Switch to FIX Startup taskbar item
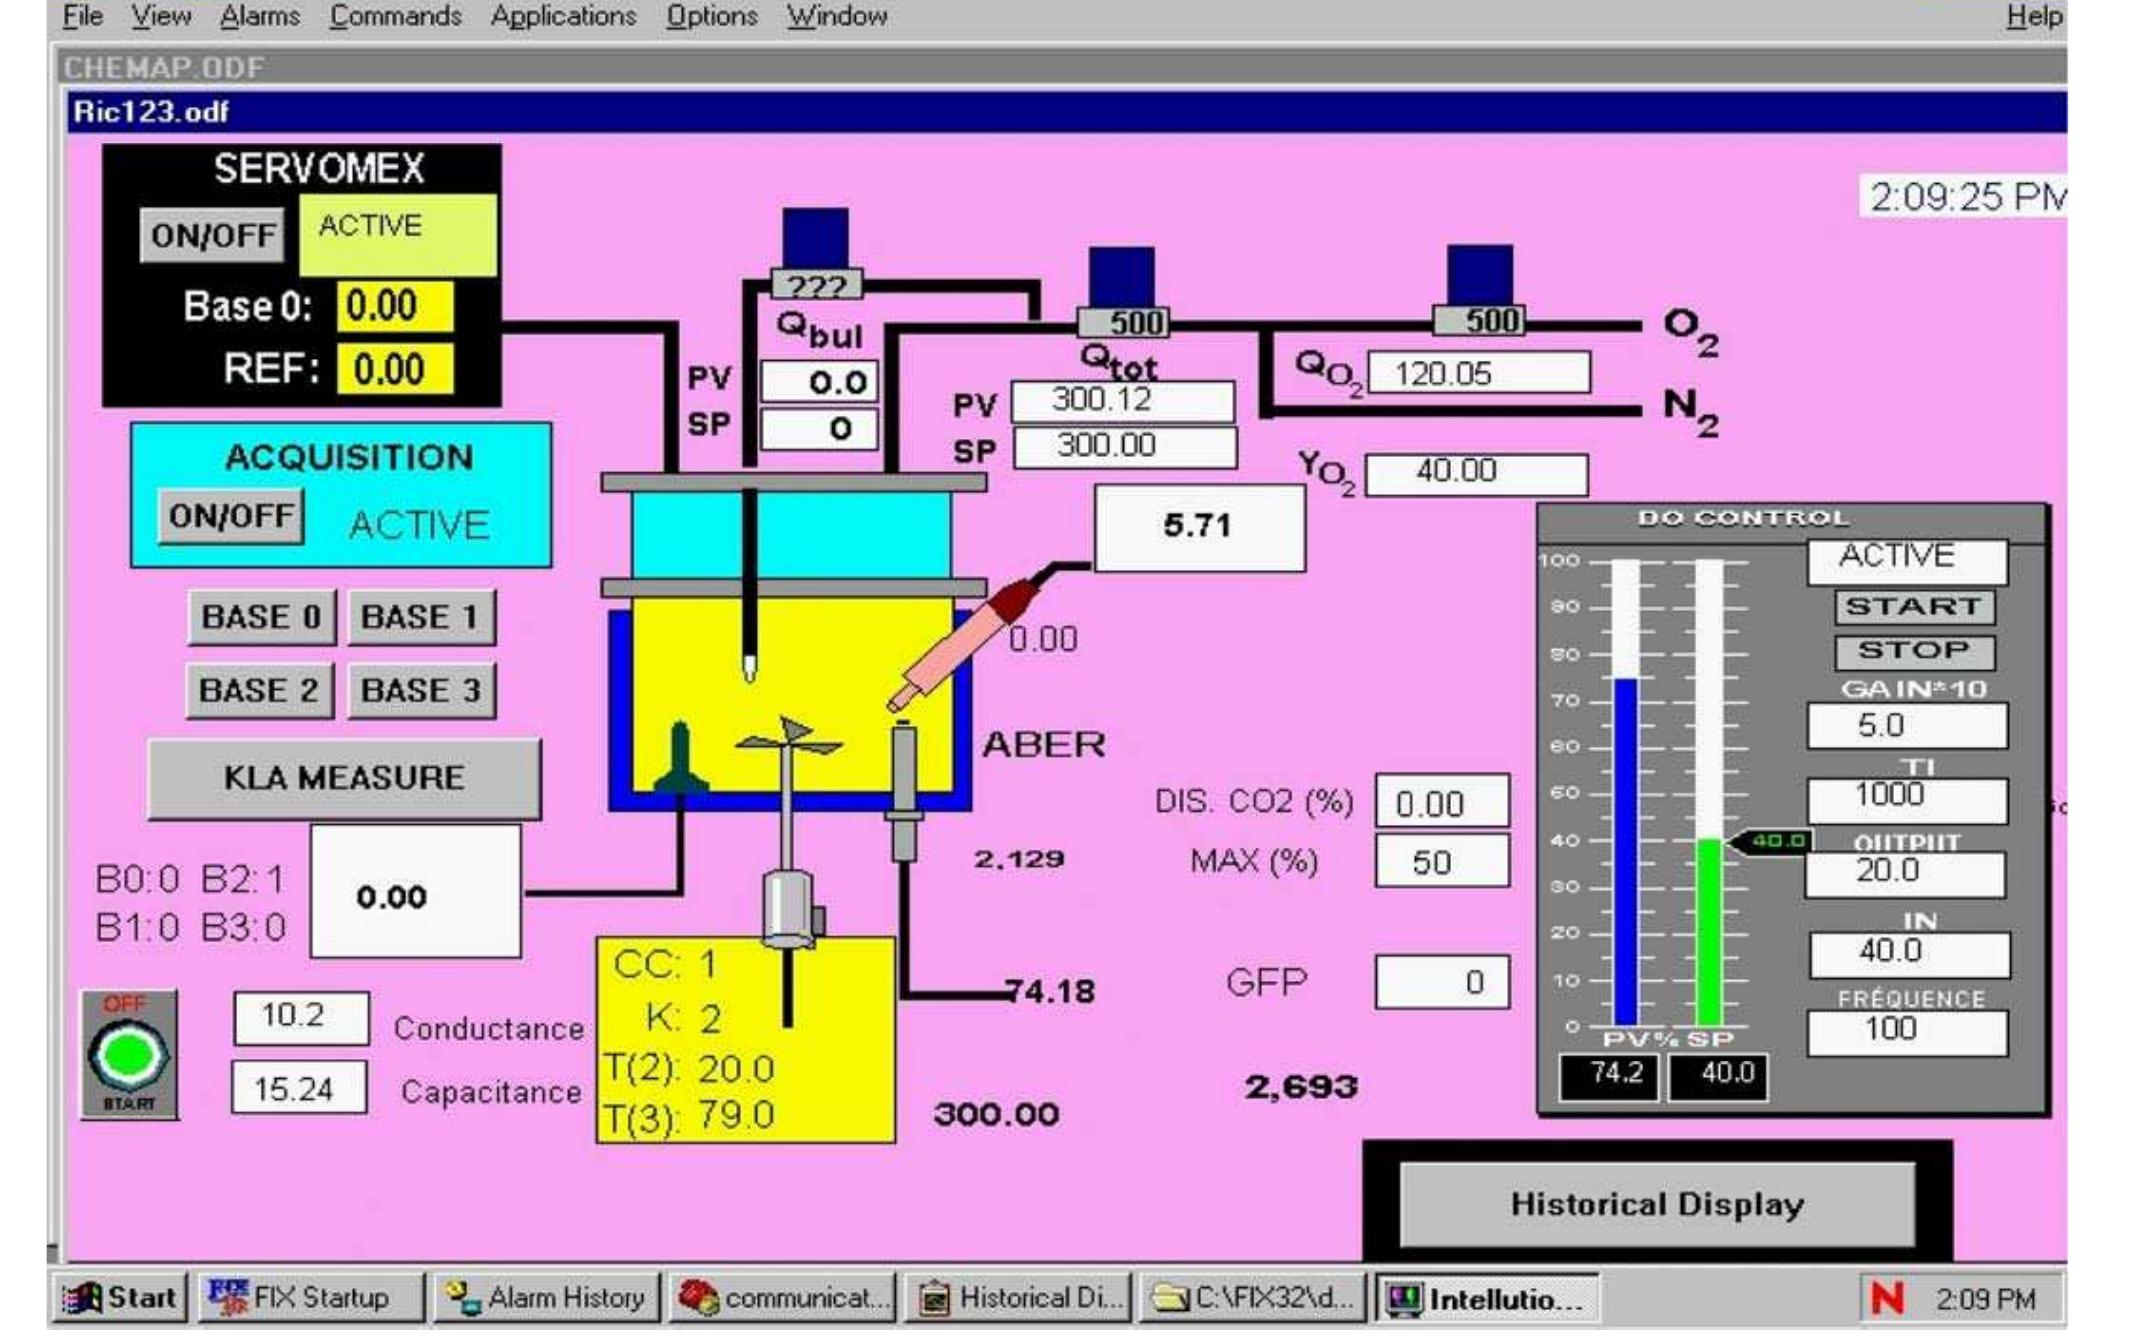2135x1337 pixels. pyautogui.click(x=311, y=1299)
